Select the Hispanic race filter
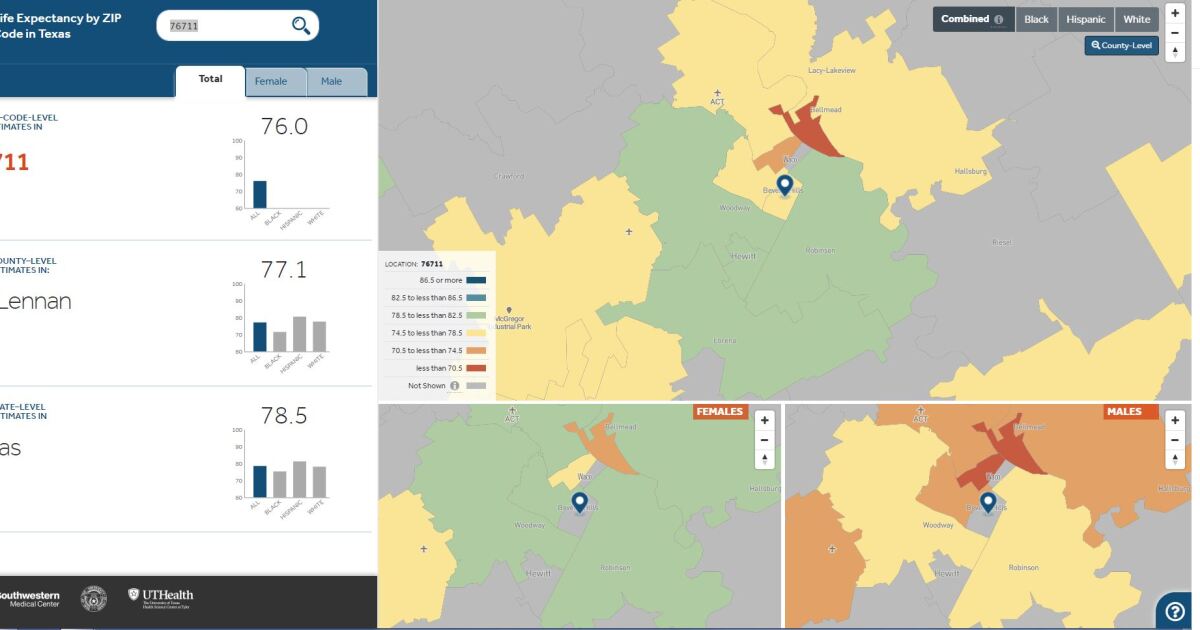Viewport: 1200px width, 630px height. point(1085,19)
